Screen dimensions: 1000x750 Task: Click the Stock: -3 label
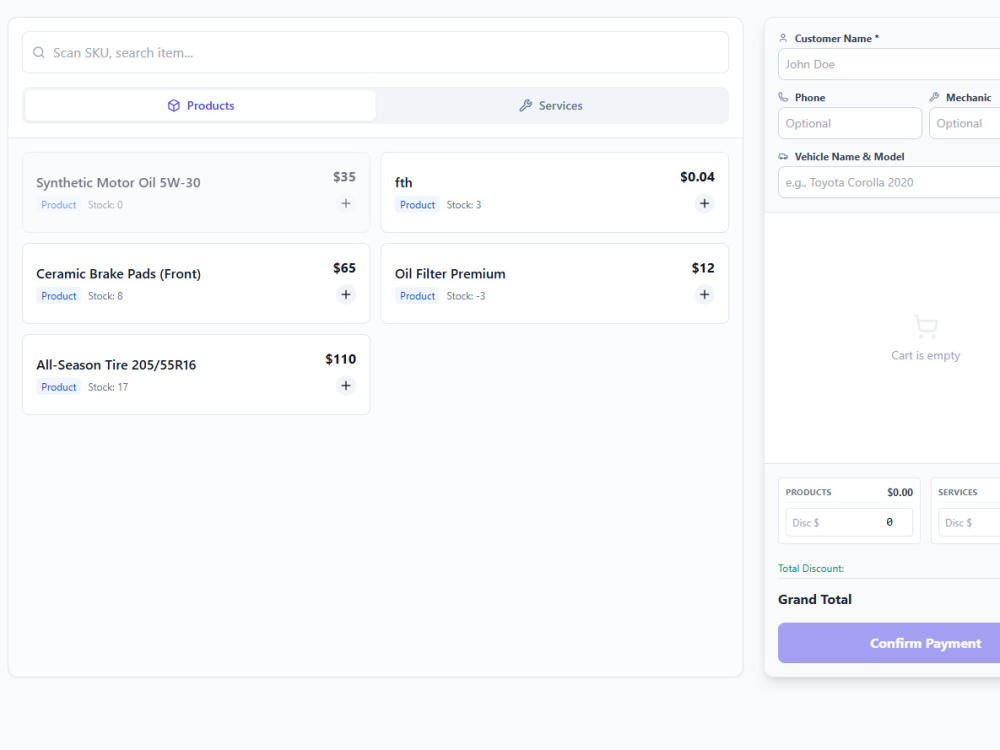pos(466,296)
